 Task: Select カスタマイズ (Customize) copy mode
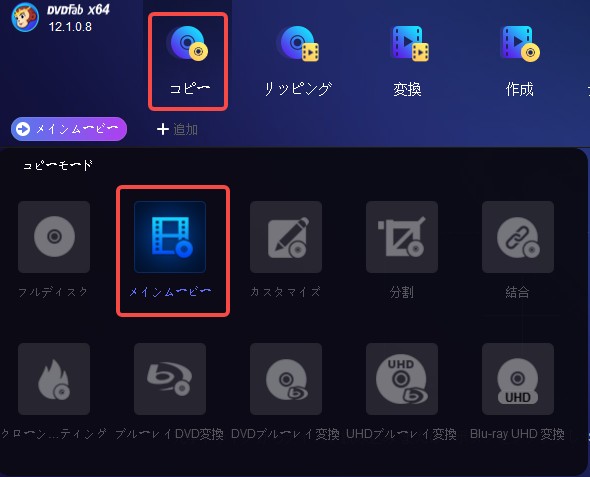pyautogui.click(x=286, y=237)
